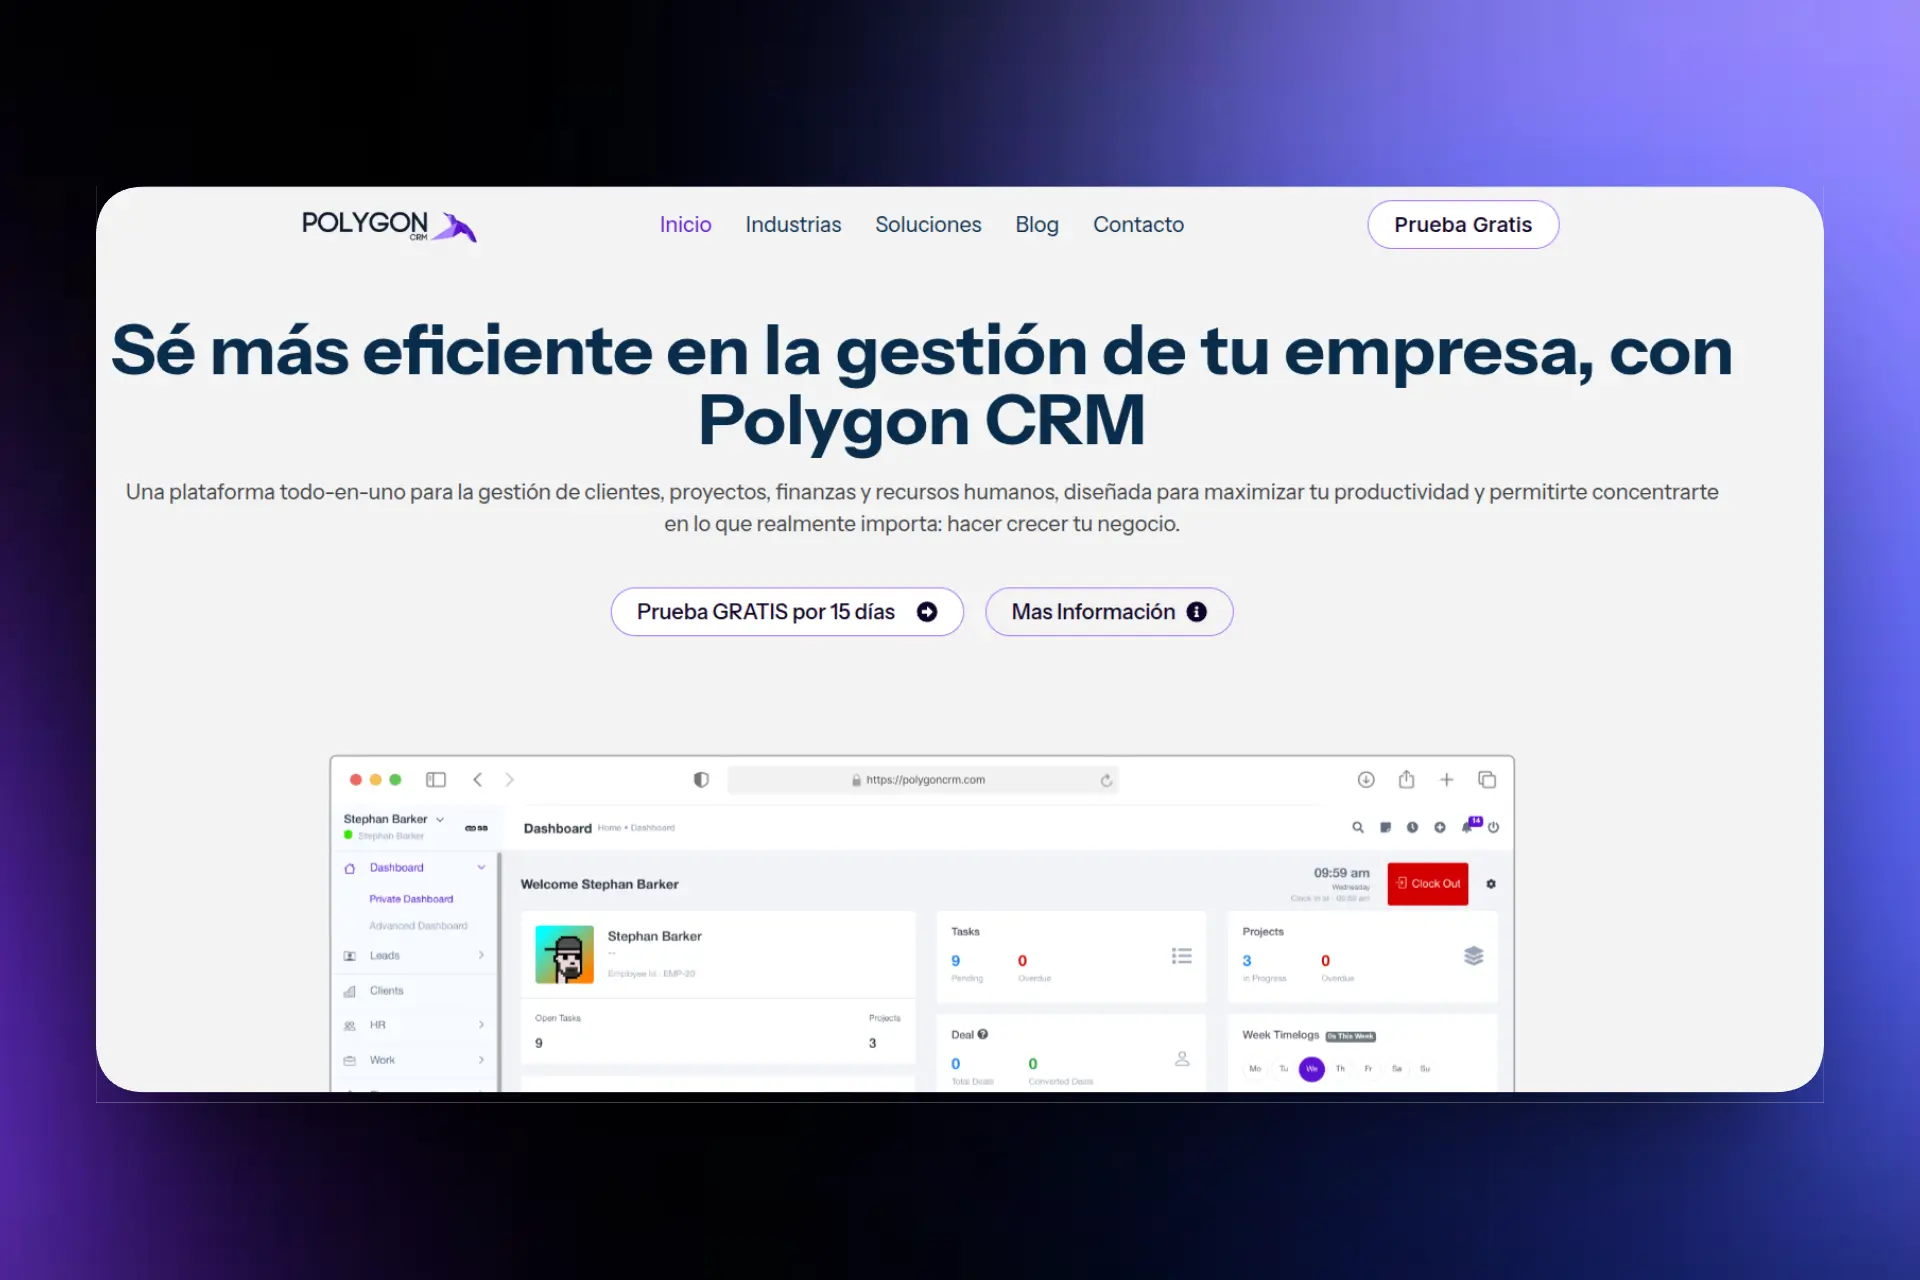Image resolution: width=1920 pixels, height=1280 pixels.
Task: Open notifications bell showing 14 alerts
Action: click(1466, 830)
